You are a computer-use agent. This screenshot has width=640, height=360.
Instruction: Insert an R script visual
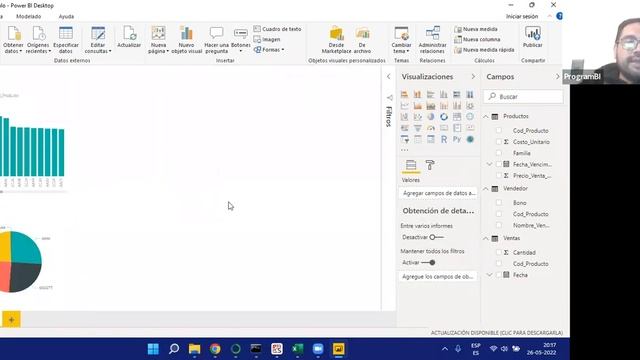[444, 140]
